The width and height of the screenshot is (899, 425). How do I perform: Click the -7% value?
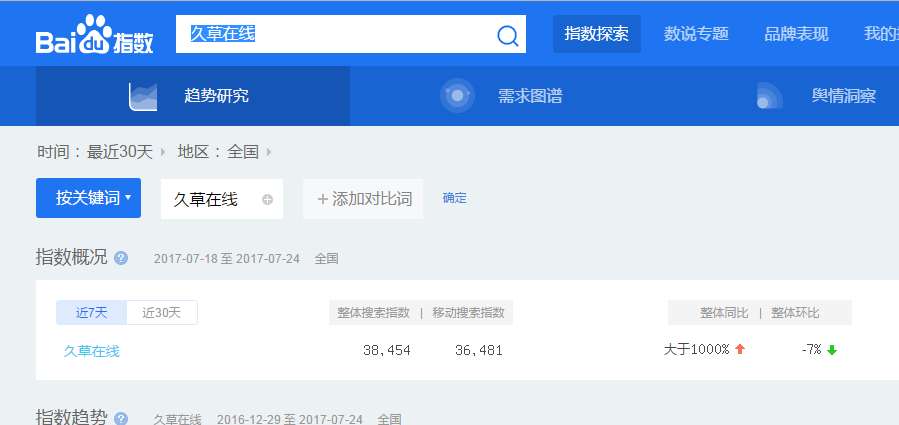coord(812,349)
